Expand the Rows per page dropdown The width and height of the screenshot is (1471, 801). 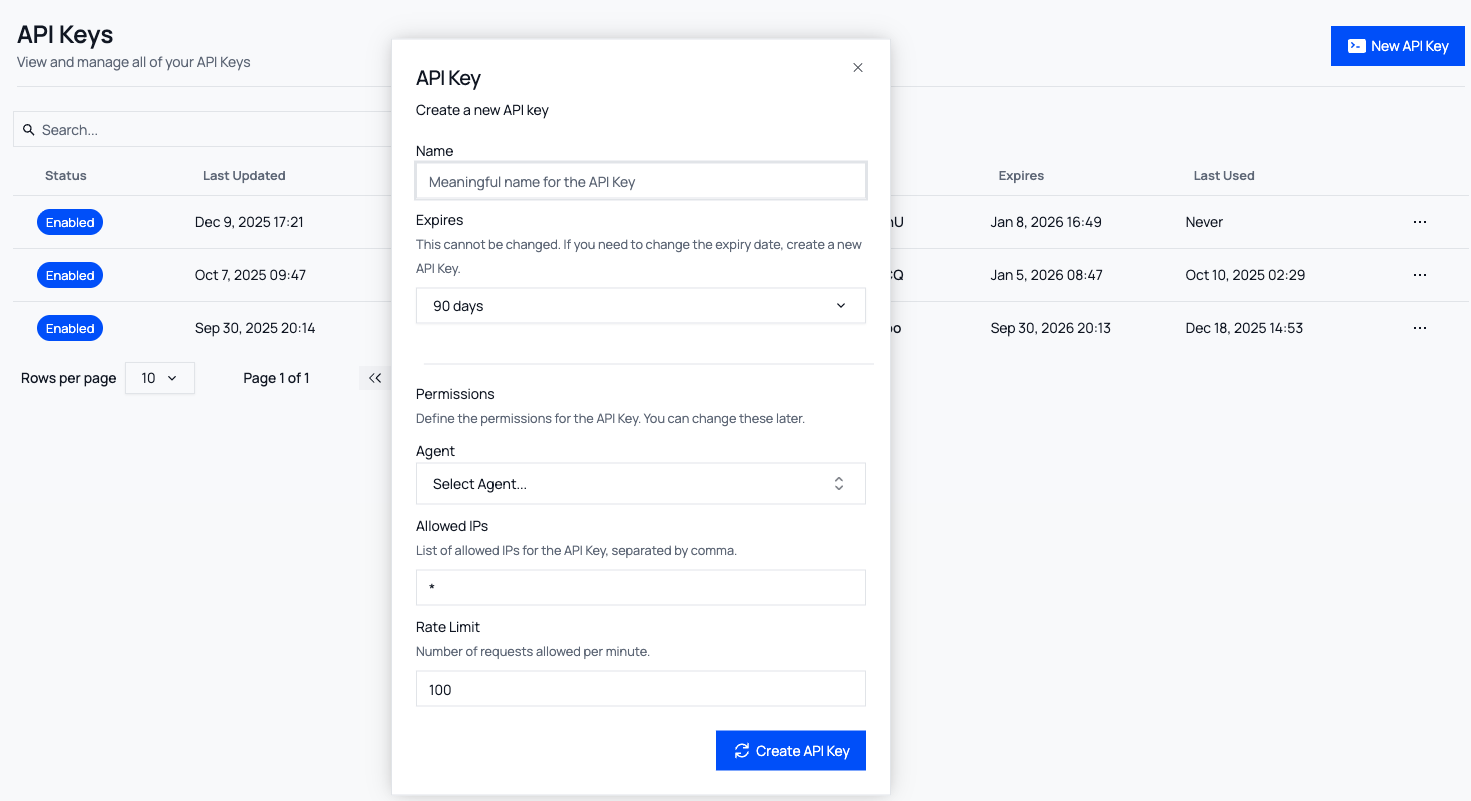159,378
